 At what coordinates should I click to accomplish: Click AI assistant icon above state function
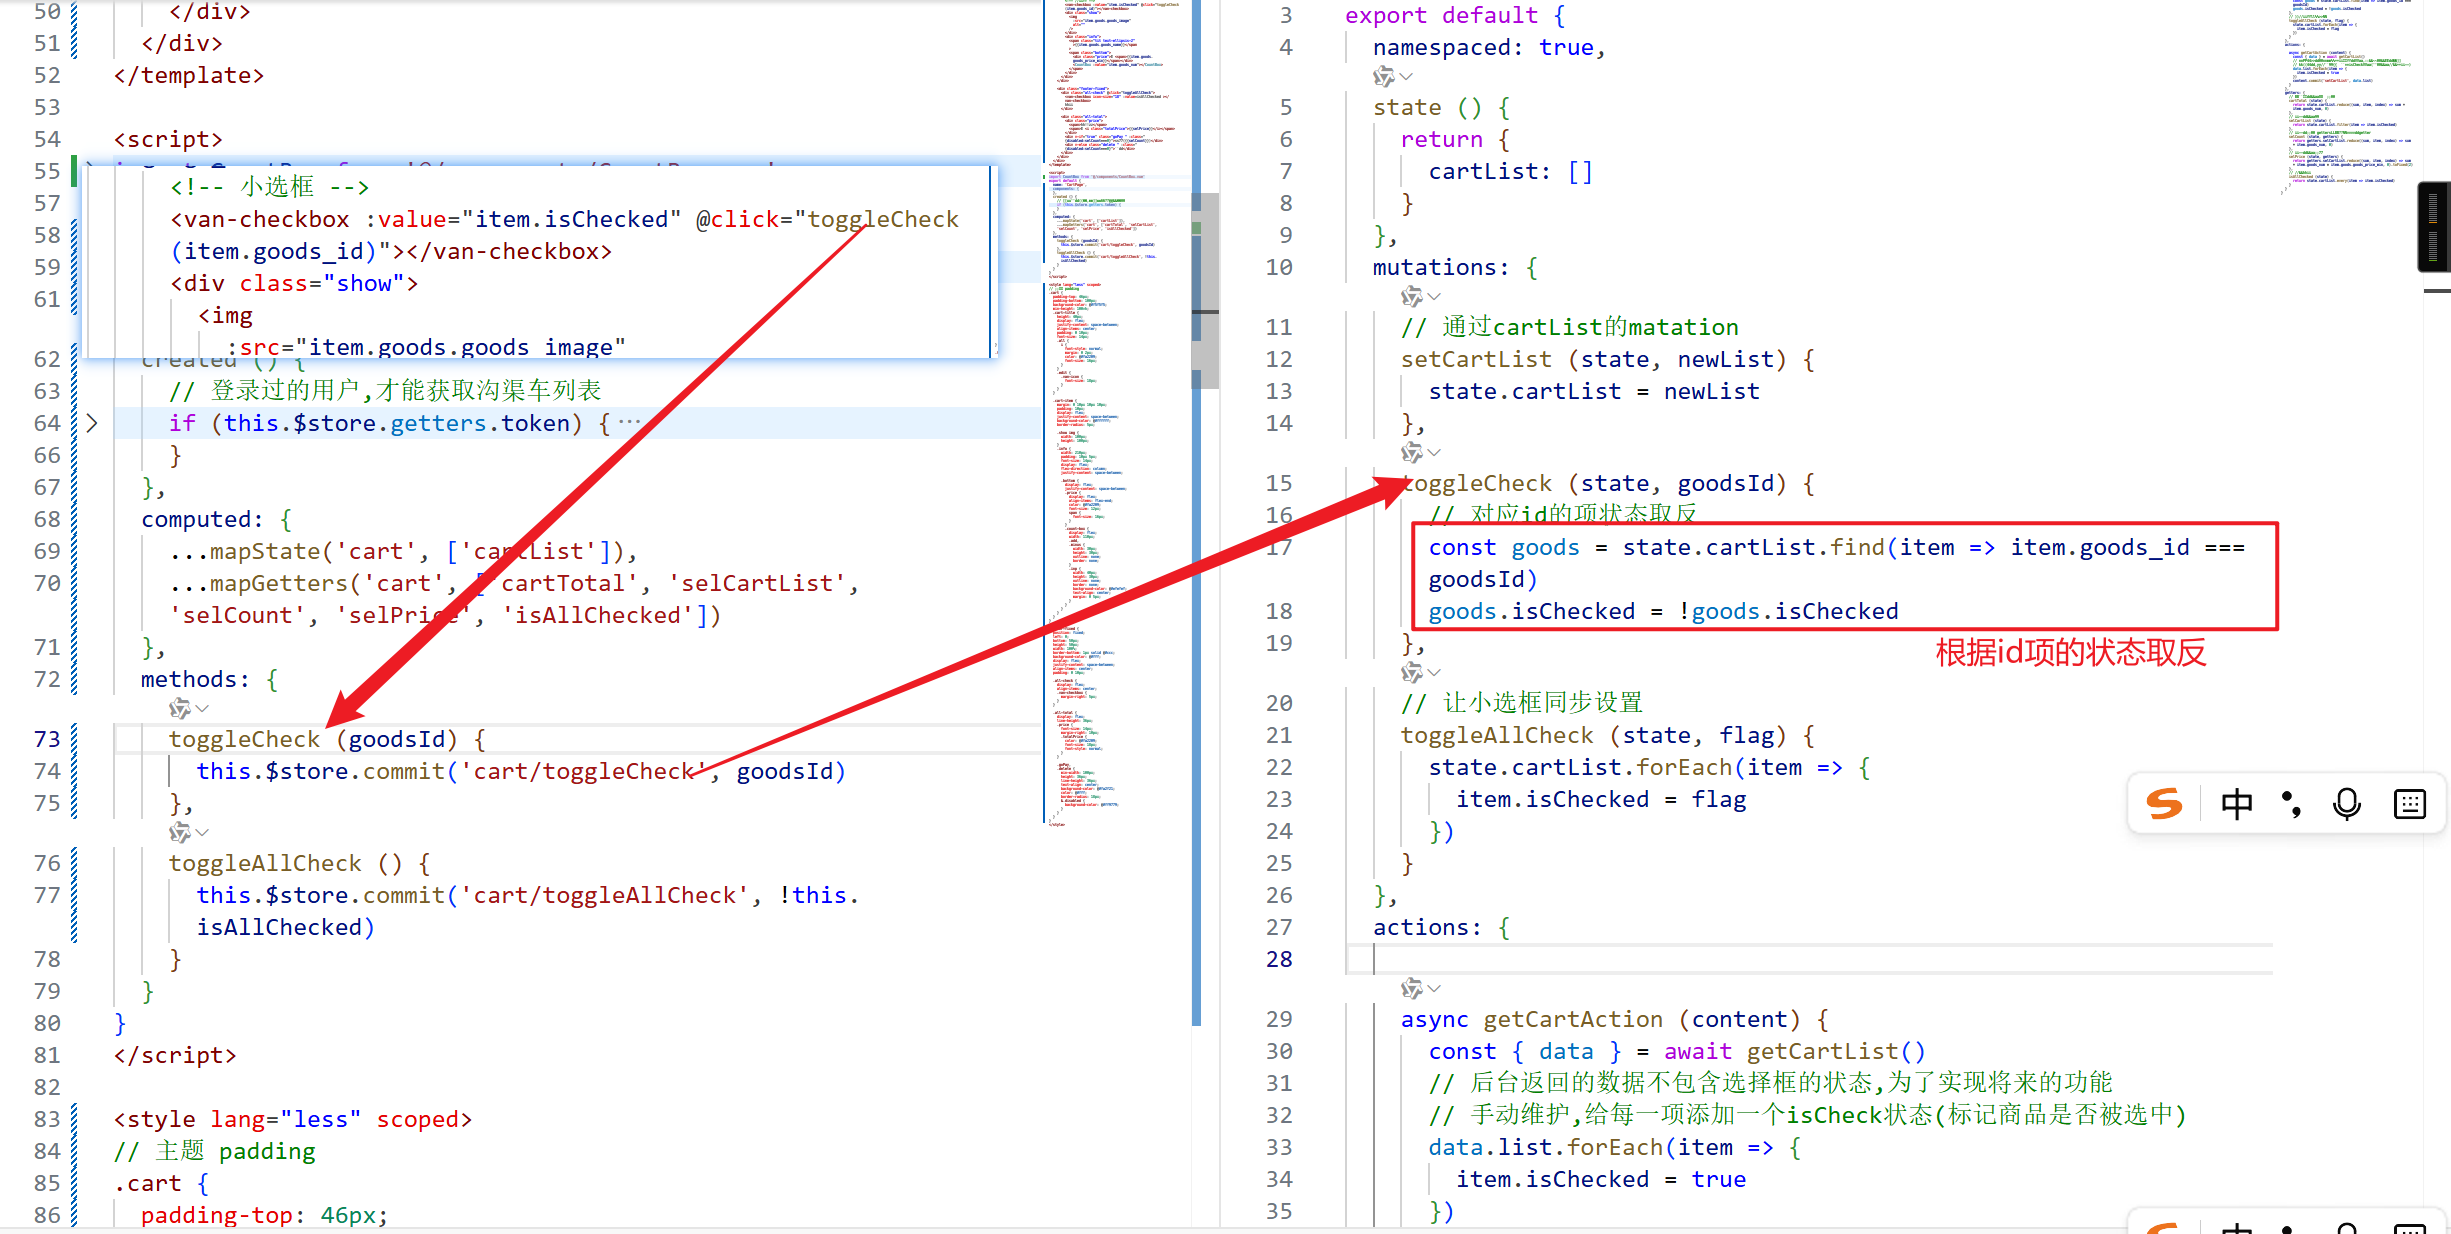point(1384,77)
